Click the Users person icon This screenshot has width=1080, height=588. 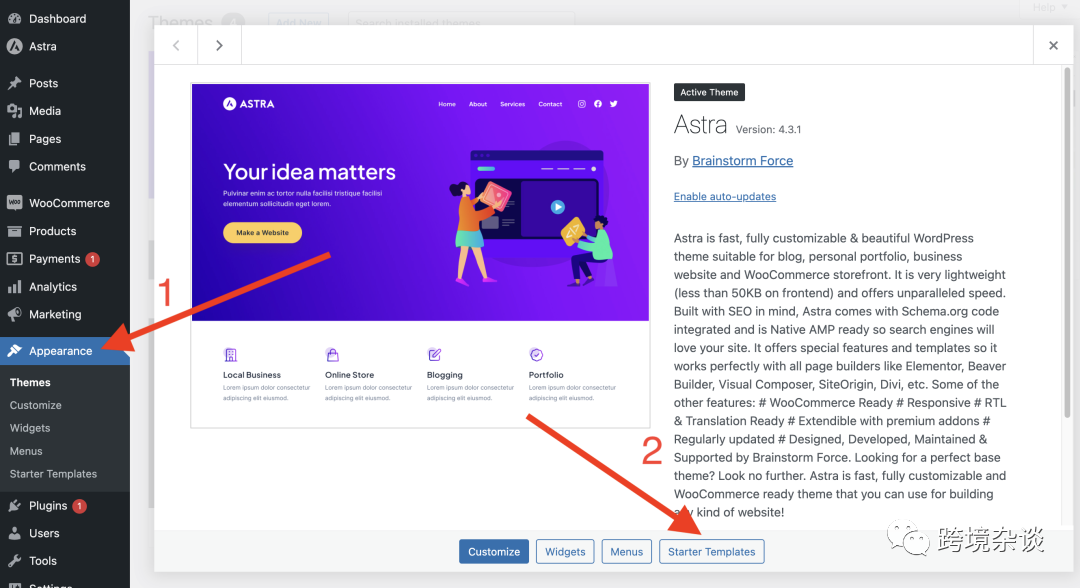[14, 534]
